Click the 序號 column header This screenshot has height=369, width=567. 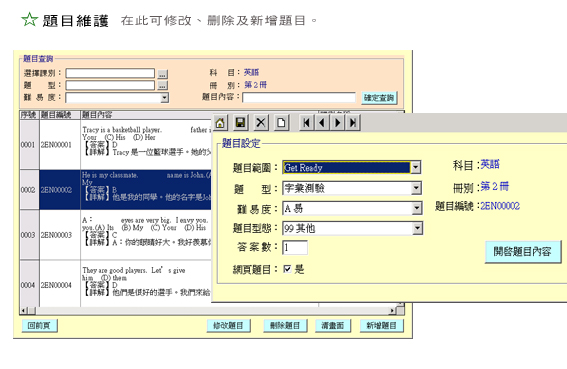pos(29,115)
